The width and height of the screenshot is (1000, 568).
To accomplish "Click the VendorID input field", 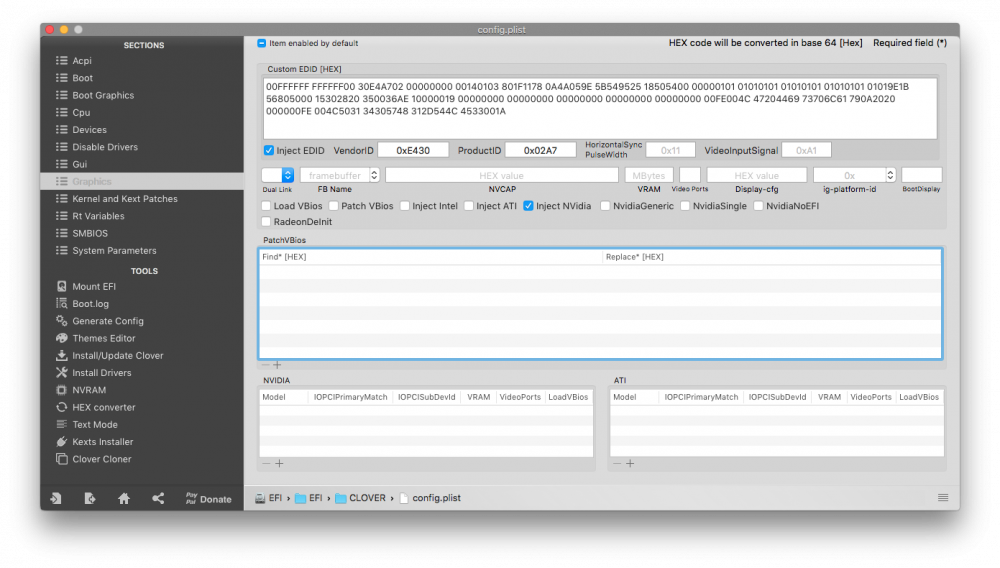I will [413, 150].
